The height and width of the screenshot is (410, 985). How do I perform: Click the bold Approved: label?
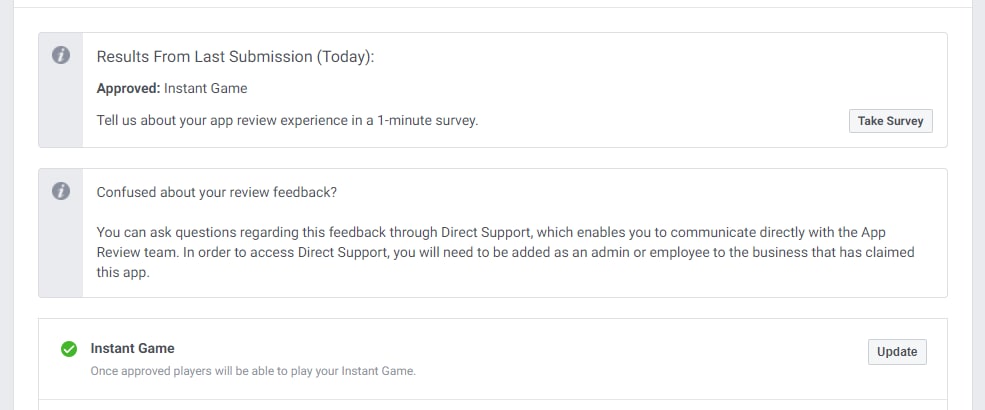pyautogui.click(x=128, y=88)
